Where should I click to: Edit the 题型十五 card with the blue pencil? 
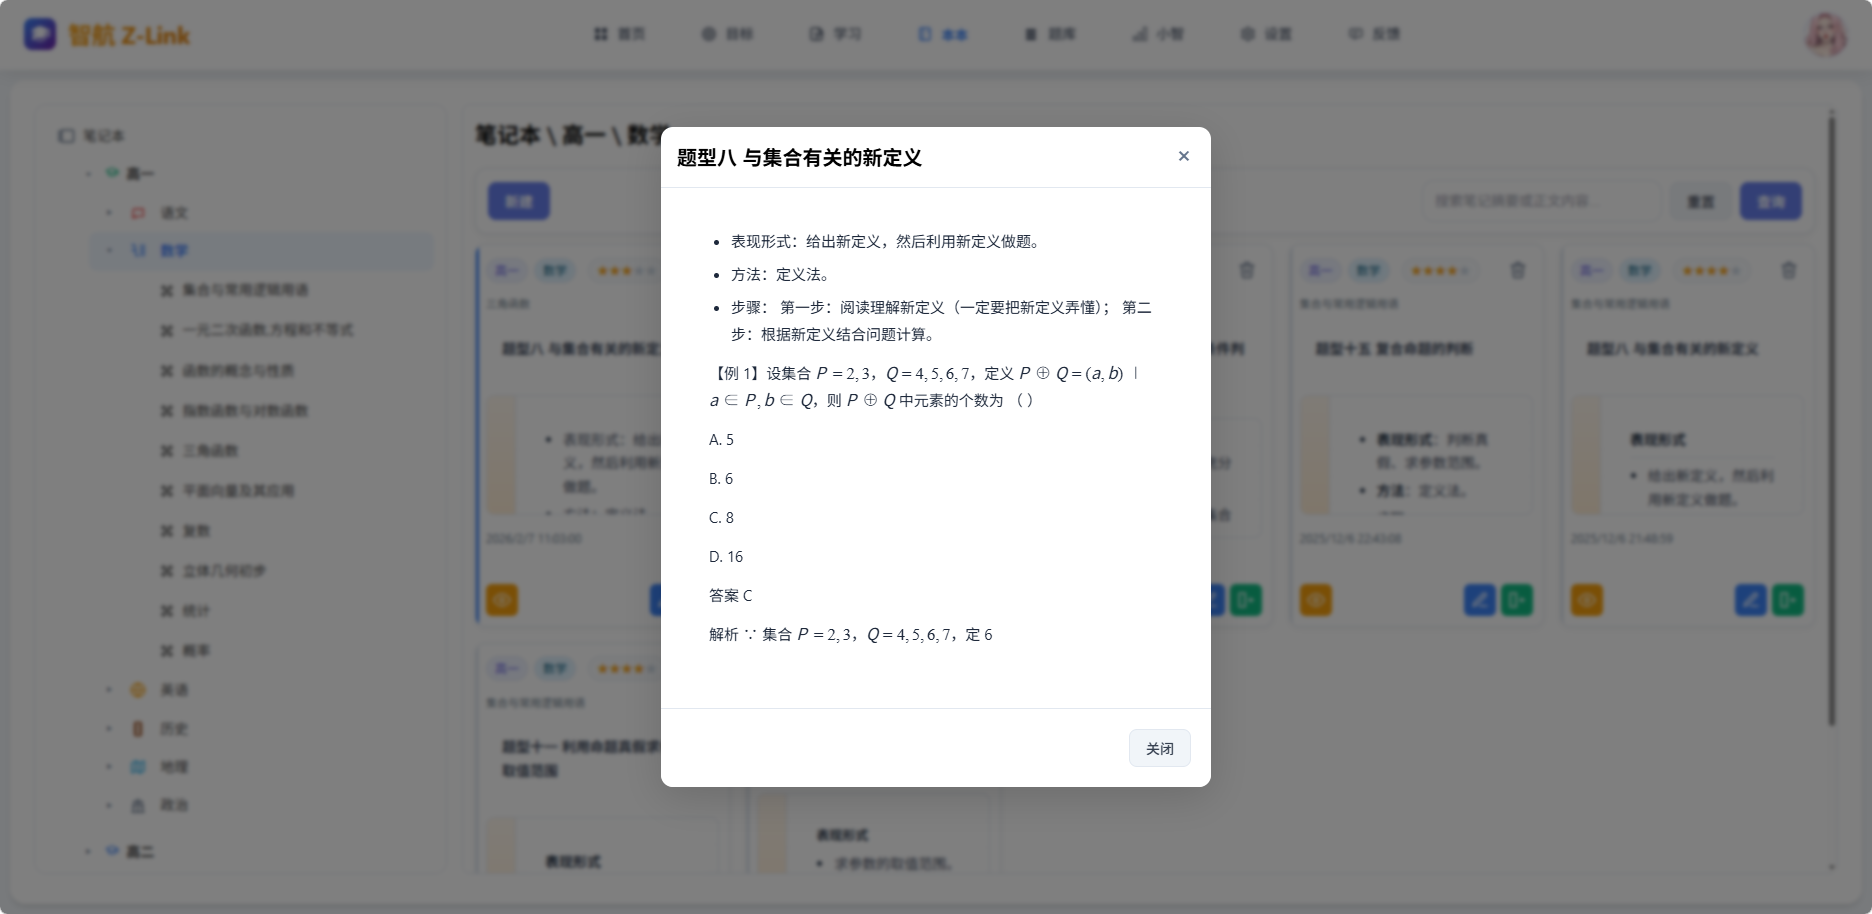click(1480, 600)
